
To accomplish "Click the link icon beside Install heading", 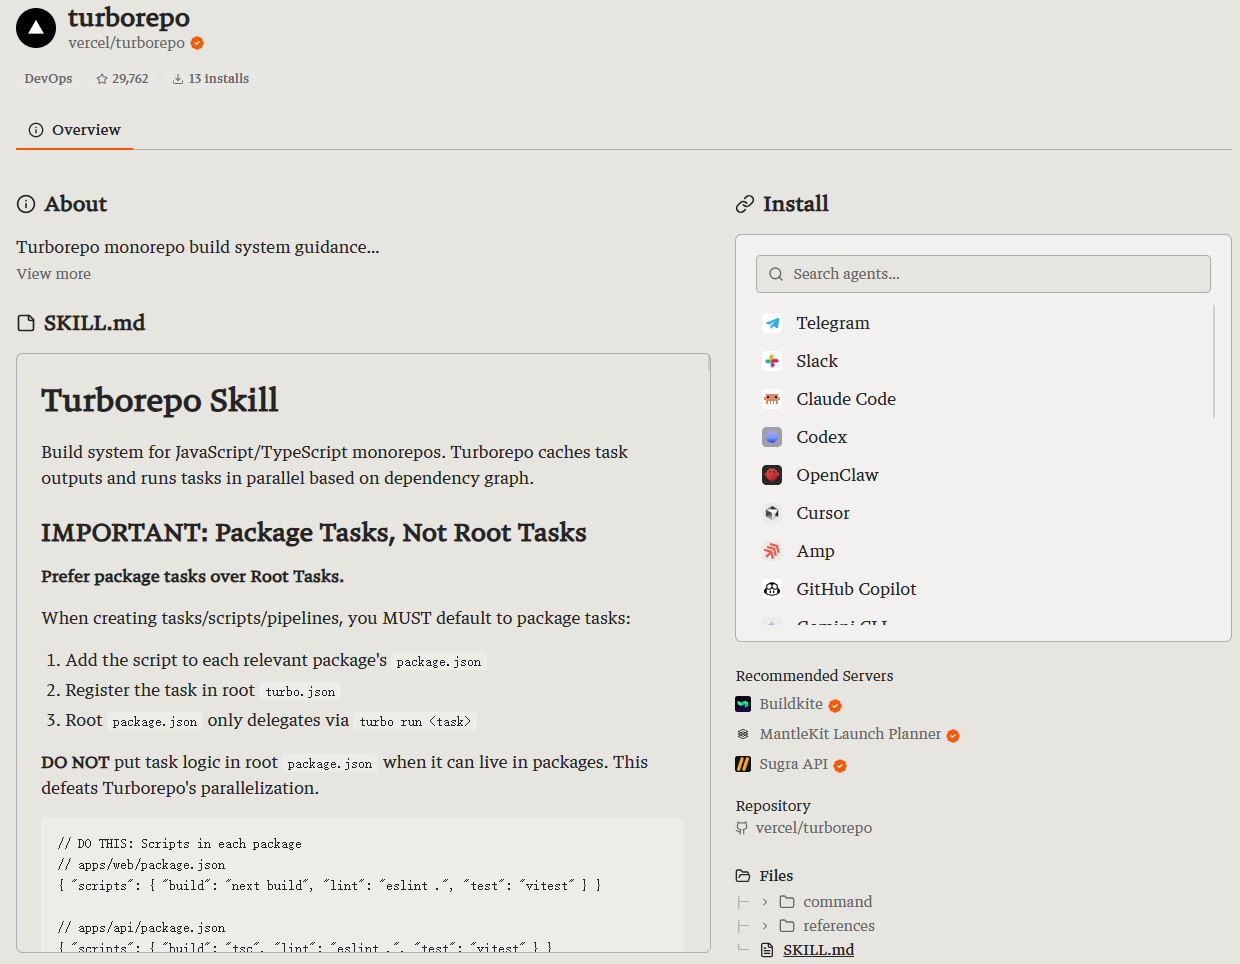I will 745,204.
